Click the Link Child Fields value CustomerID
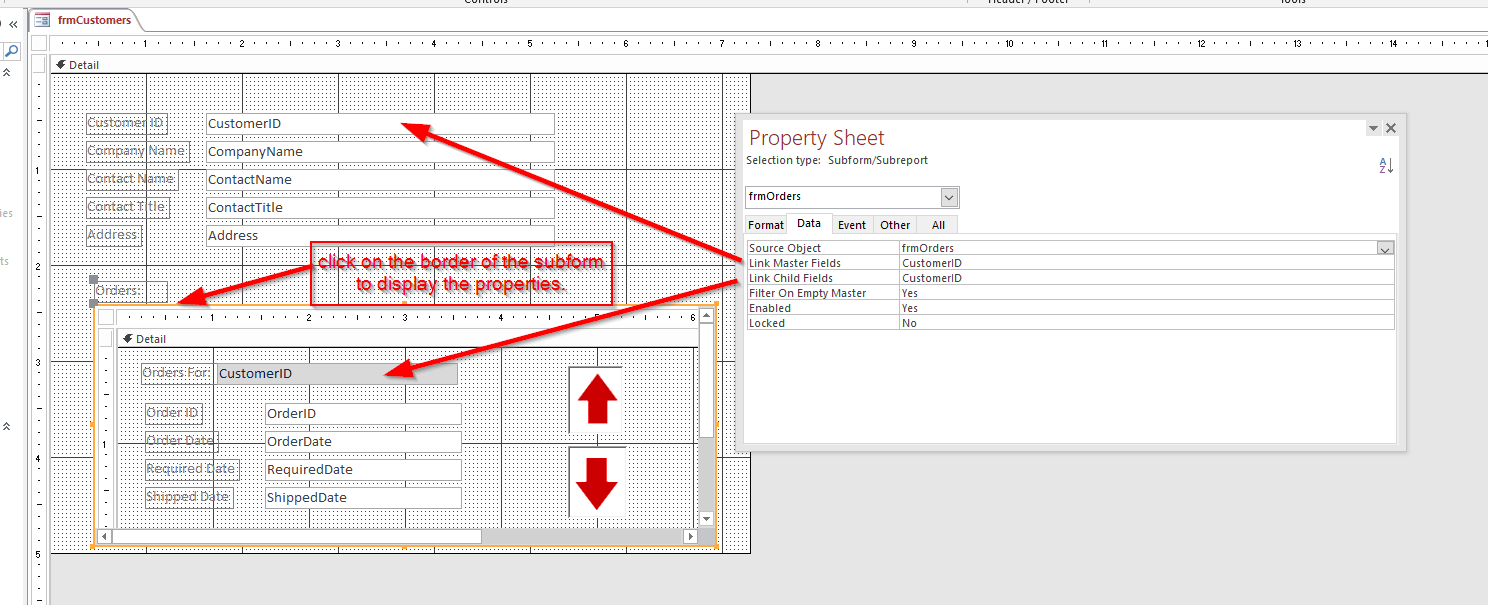 coord(1146,278)
